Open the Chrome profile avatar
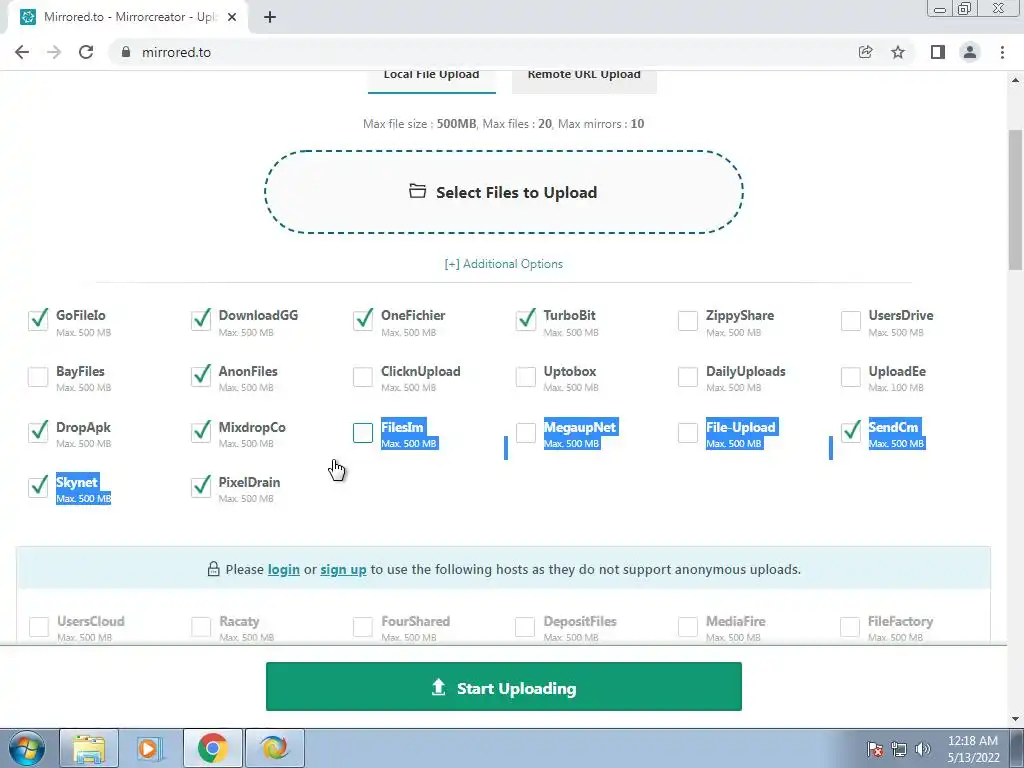Image resolution: width=1024 pixels, height=768 pixels. tap(970, 52)
